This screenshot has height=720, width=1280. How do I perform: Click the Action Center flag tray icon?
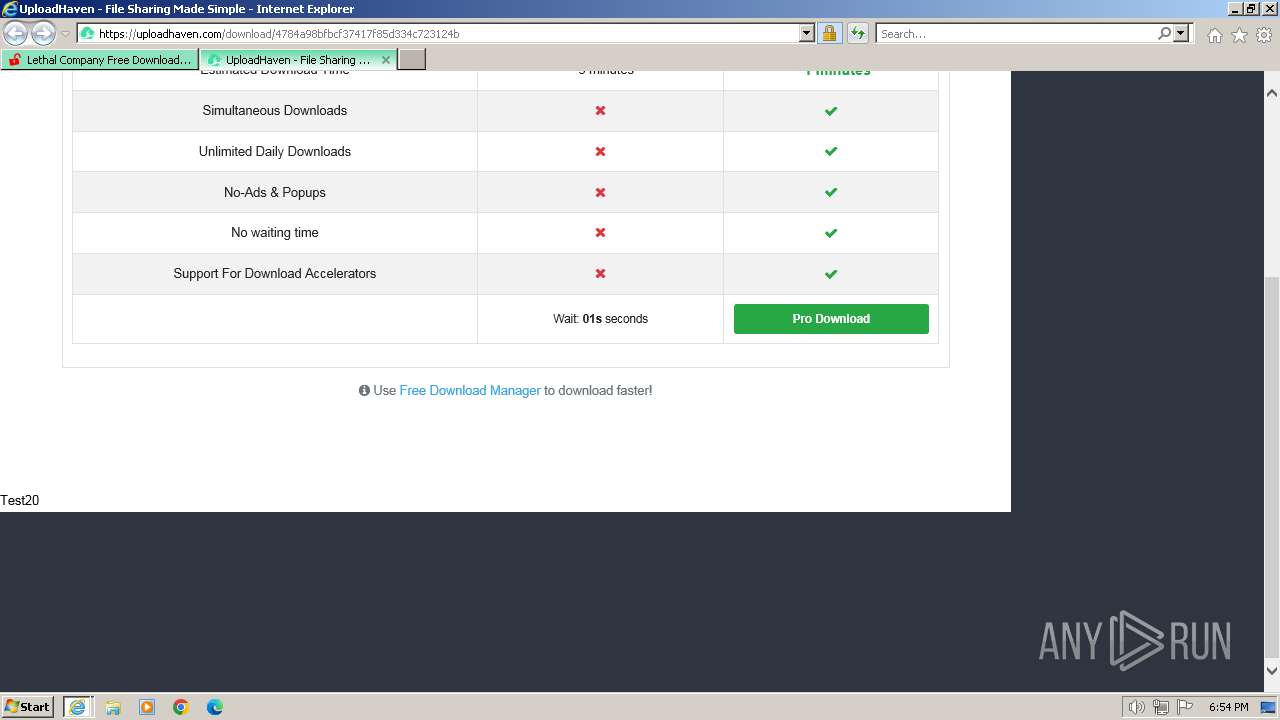pos(1185,707)
